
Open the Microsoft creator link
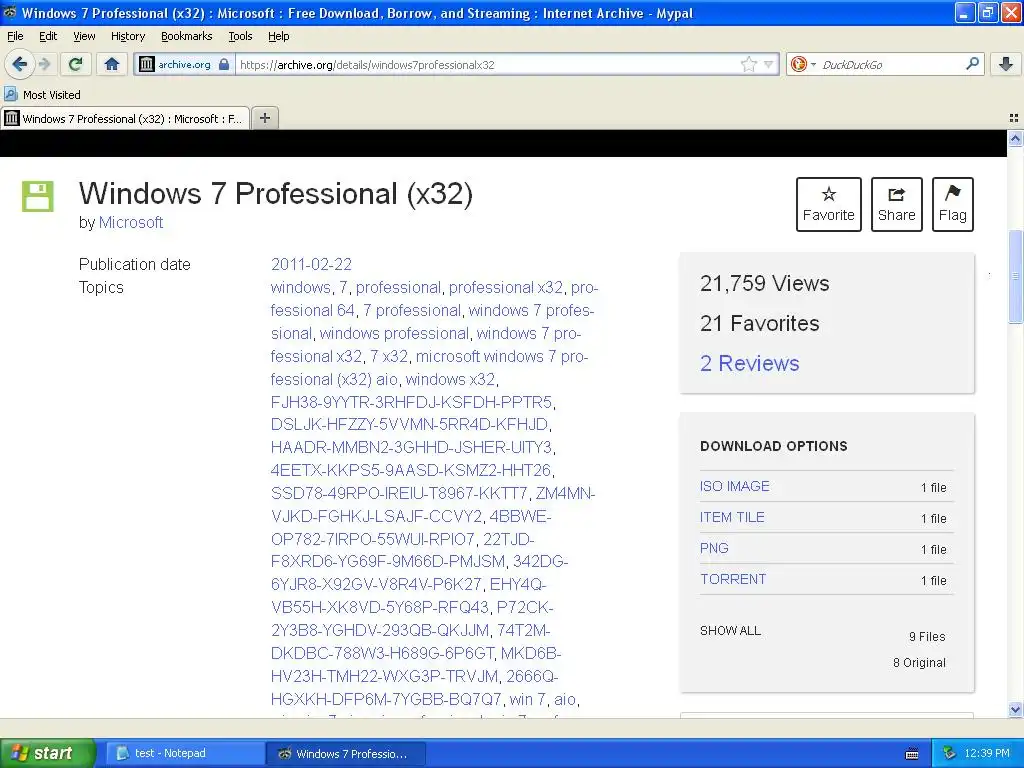(x=131, y=223)
